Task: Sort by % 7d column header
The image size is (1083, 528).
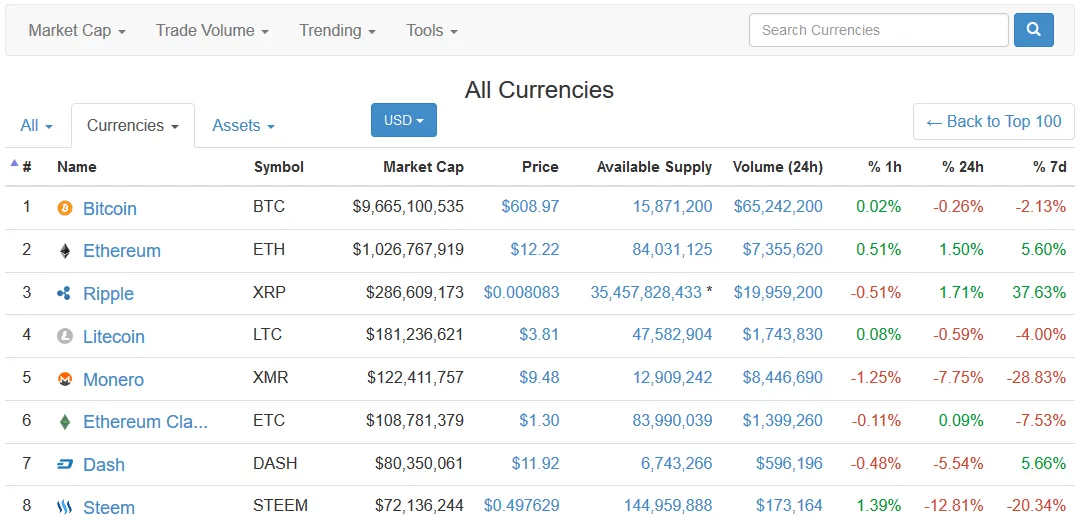Action: [1050, 167]
